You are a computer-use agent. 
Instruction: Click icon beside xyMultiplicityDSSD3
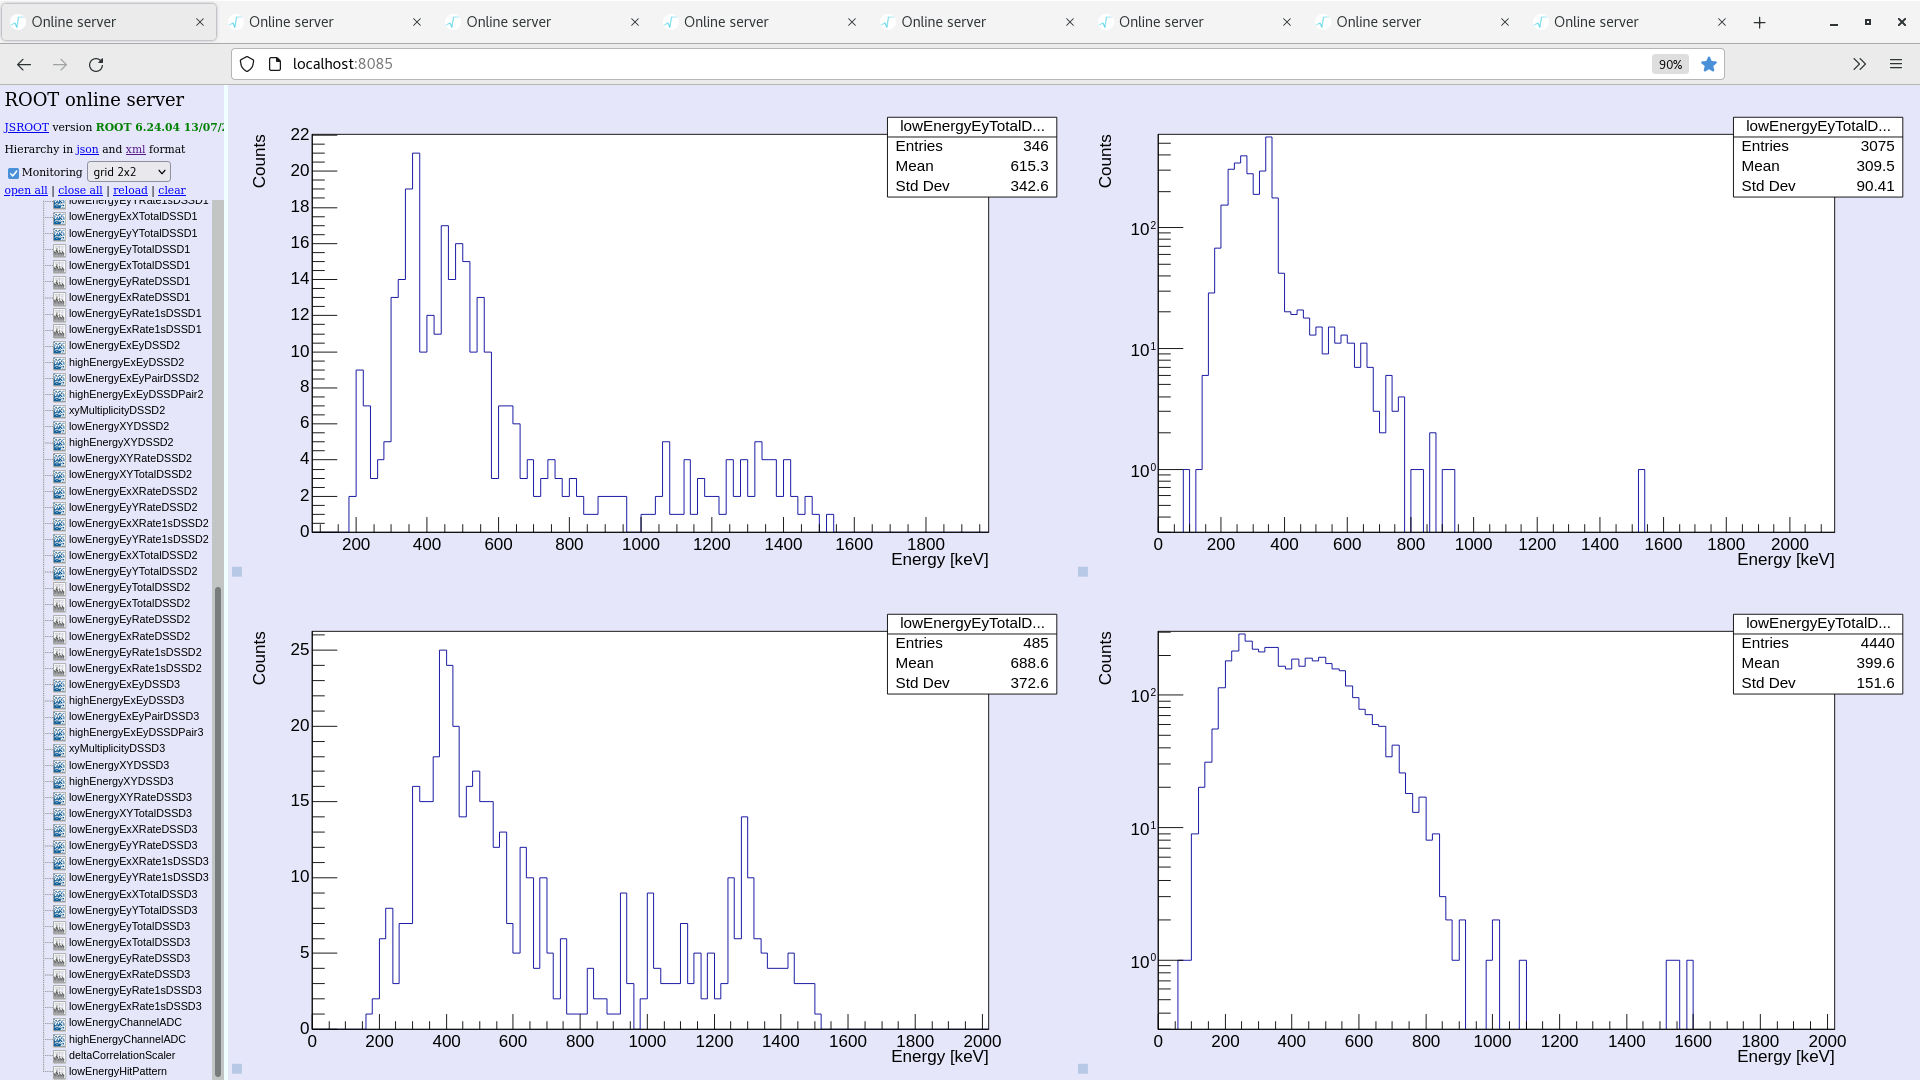(59, 749)
